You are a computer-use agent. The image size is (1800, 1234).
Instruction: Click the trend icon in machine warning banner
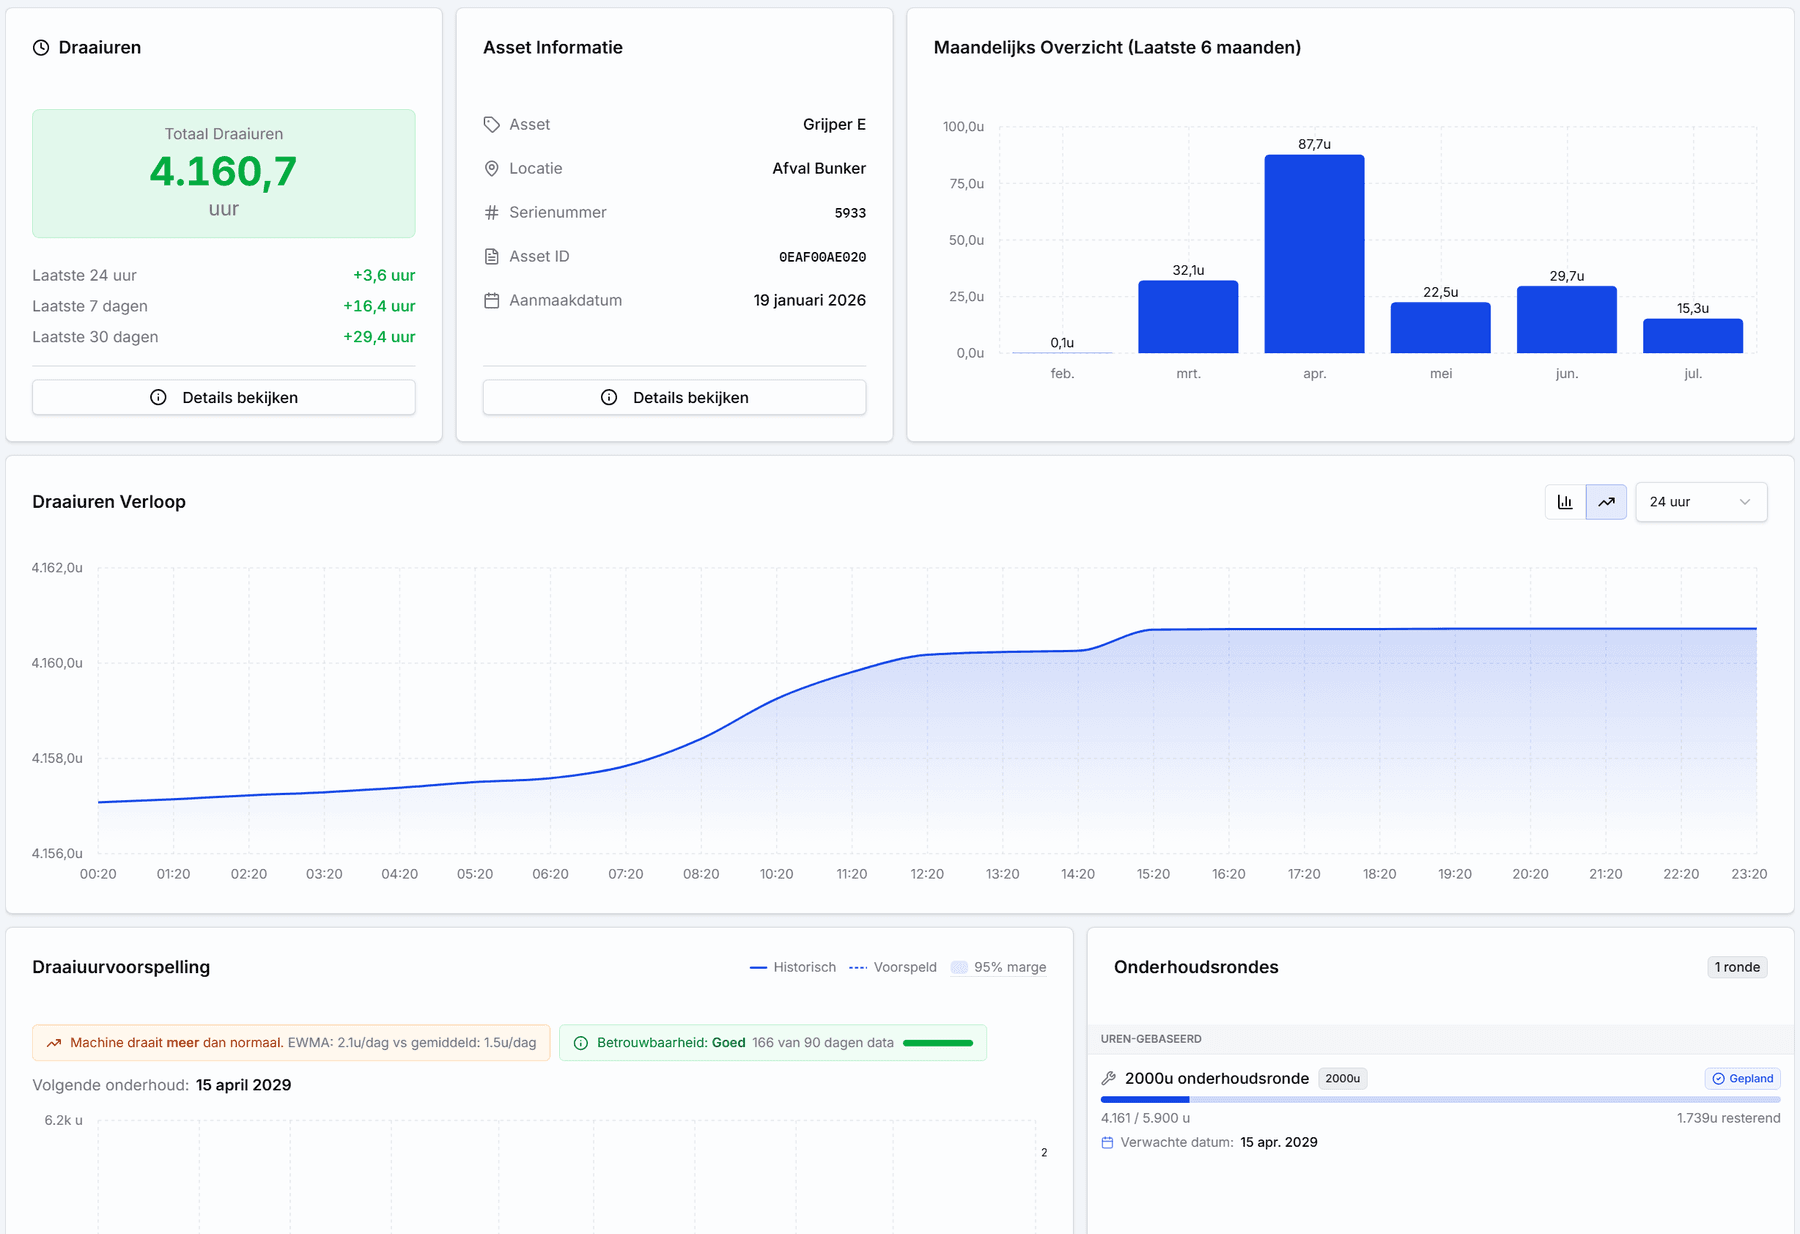pos(54,1043)
